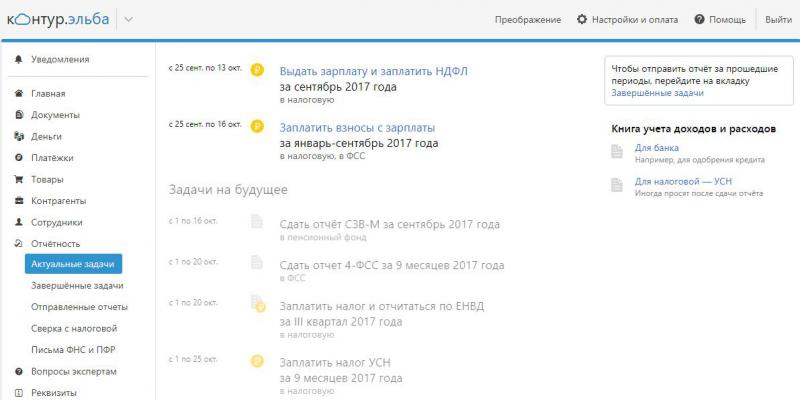Viewport: 800px width, 400px height.
Task: Follow the Завершённые задачи link in info box
Action: coord(657,93)
